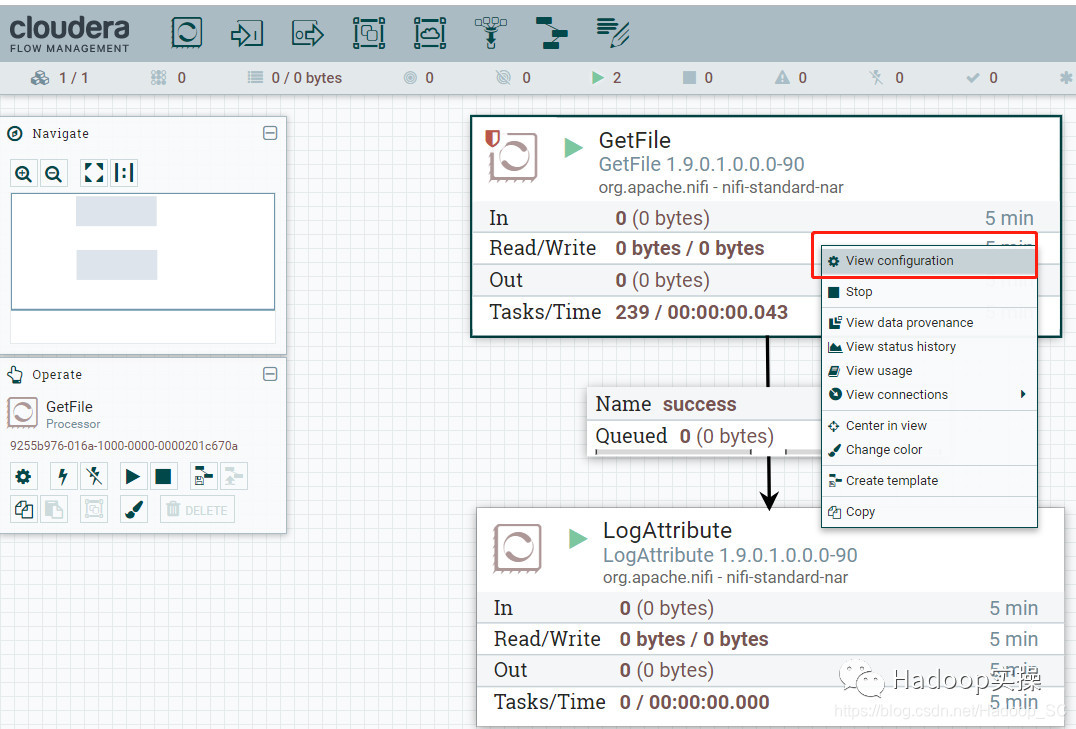
Task: Click the Queued 0 (0 bytes) text
Action: [684, 436]
